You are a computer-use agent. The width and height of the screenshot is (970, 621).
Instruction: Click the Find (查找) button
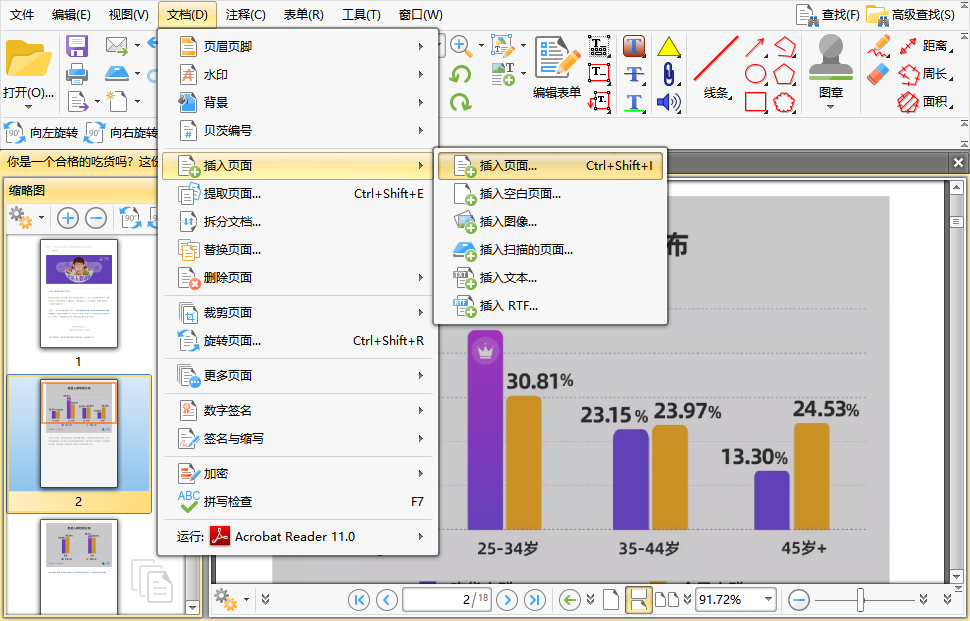[x=828, y=15]
